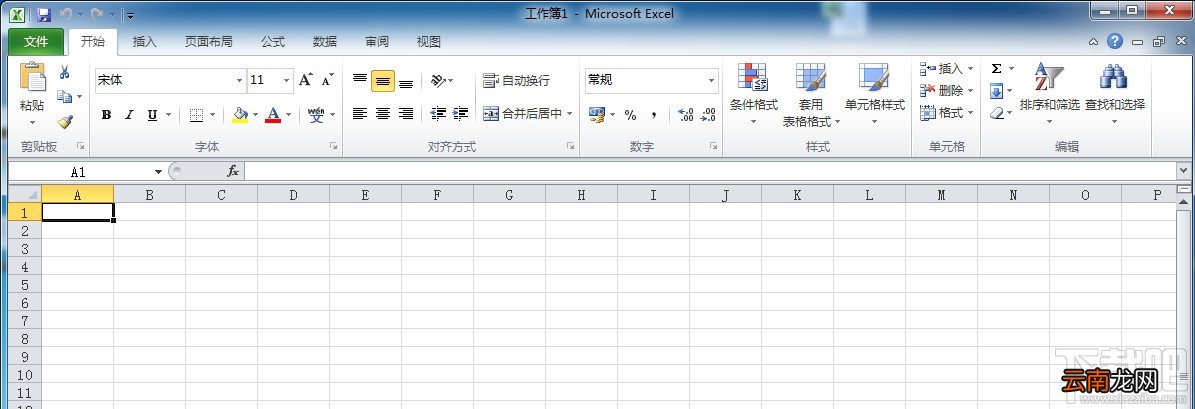Toggle center horizontal alignment

[x=383, y=113]
